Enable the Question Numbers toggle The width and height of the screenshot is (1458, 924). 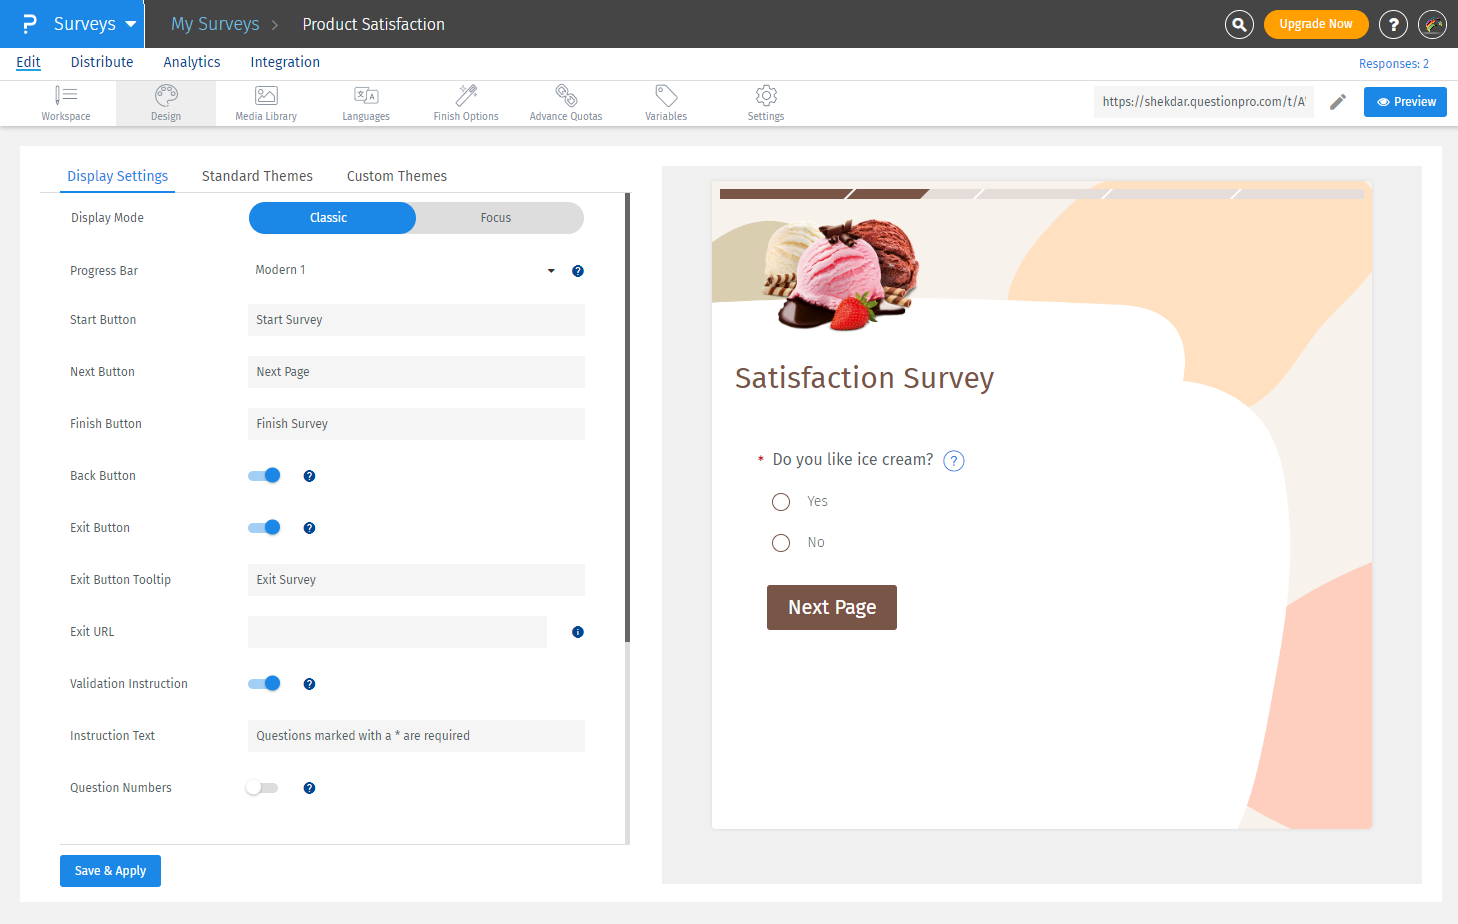point(262,788)
